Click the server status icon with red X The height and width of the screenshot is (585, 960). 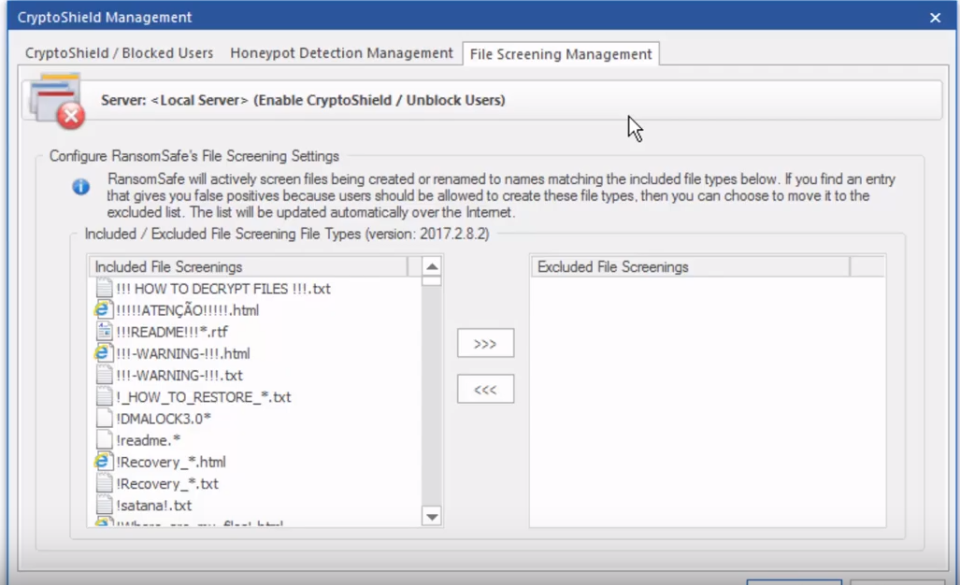58,101
